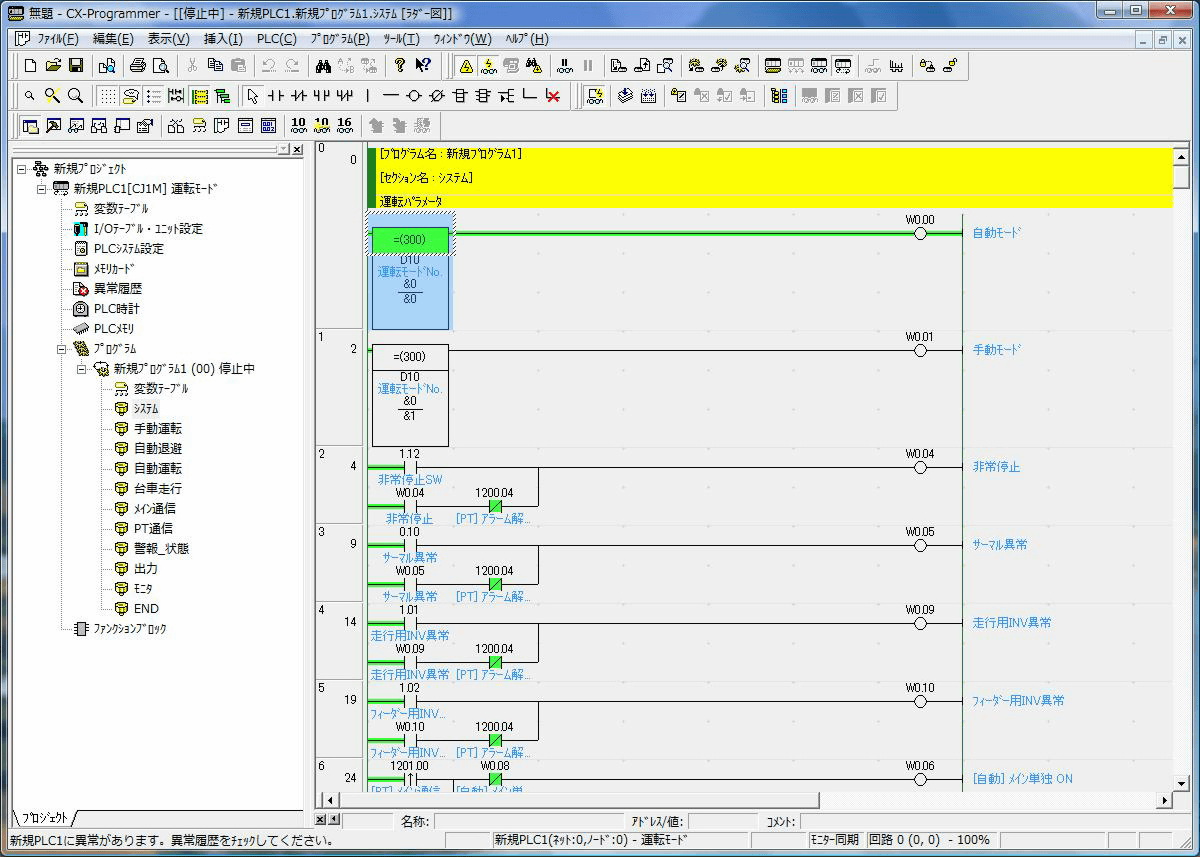Pick the New Contact tool
Image resolution: width=1200 pixels, height=857 pixels.
[276, 96]
